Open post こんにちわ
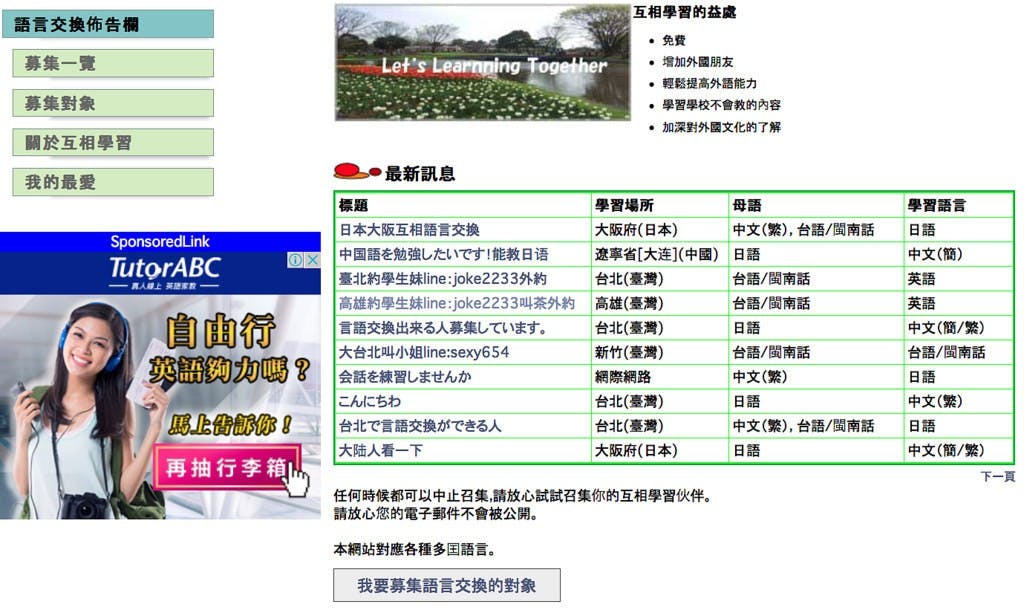The width and height of the screenshot is (1024, 613). 370,401
